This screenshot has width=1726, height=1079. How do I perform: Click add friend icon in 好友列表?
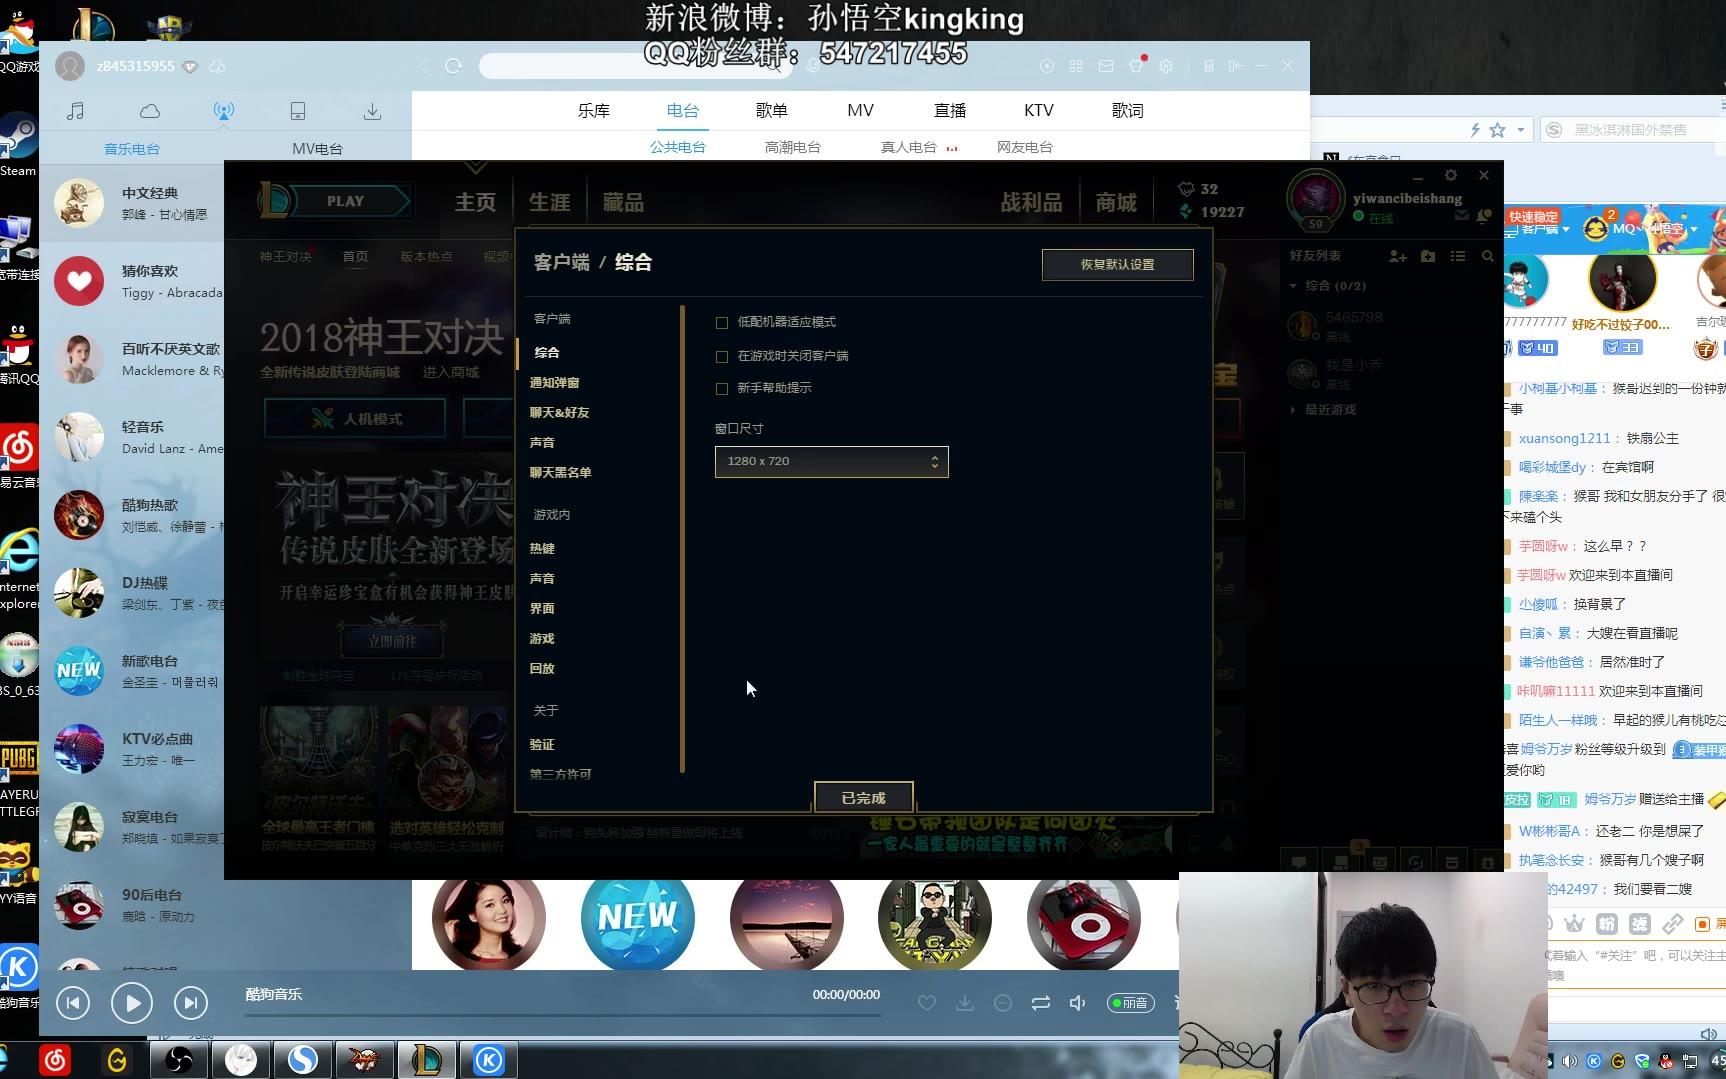click(x=1398, y=256)
